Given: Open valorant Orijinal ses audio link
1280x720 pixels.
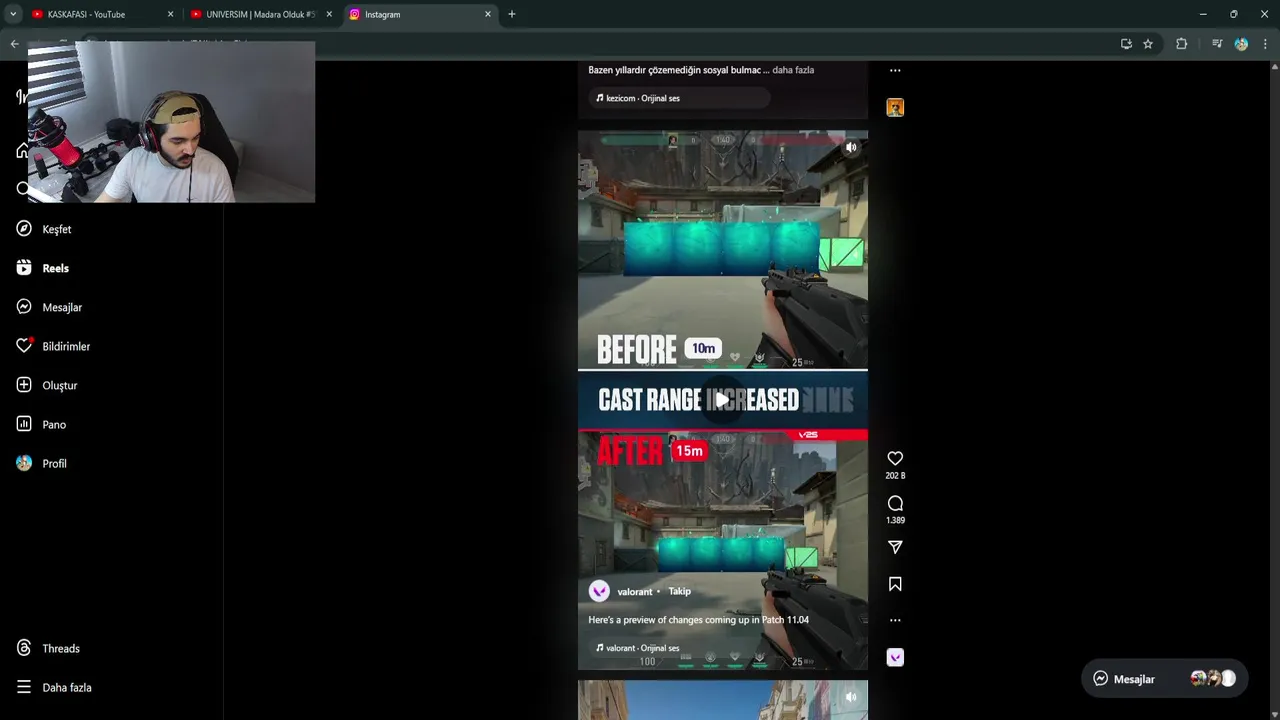Looking at the screenshot, I should pyautogui.click(x=638, y=648).
